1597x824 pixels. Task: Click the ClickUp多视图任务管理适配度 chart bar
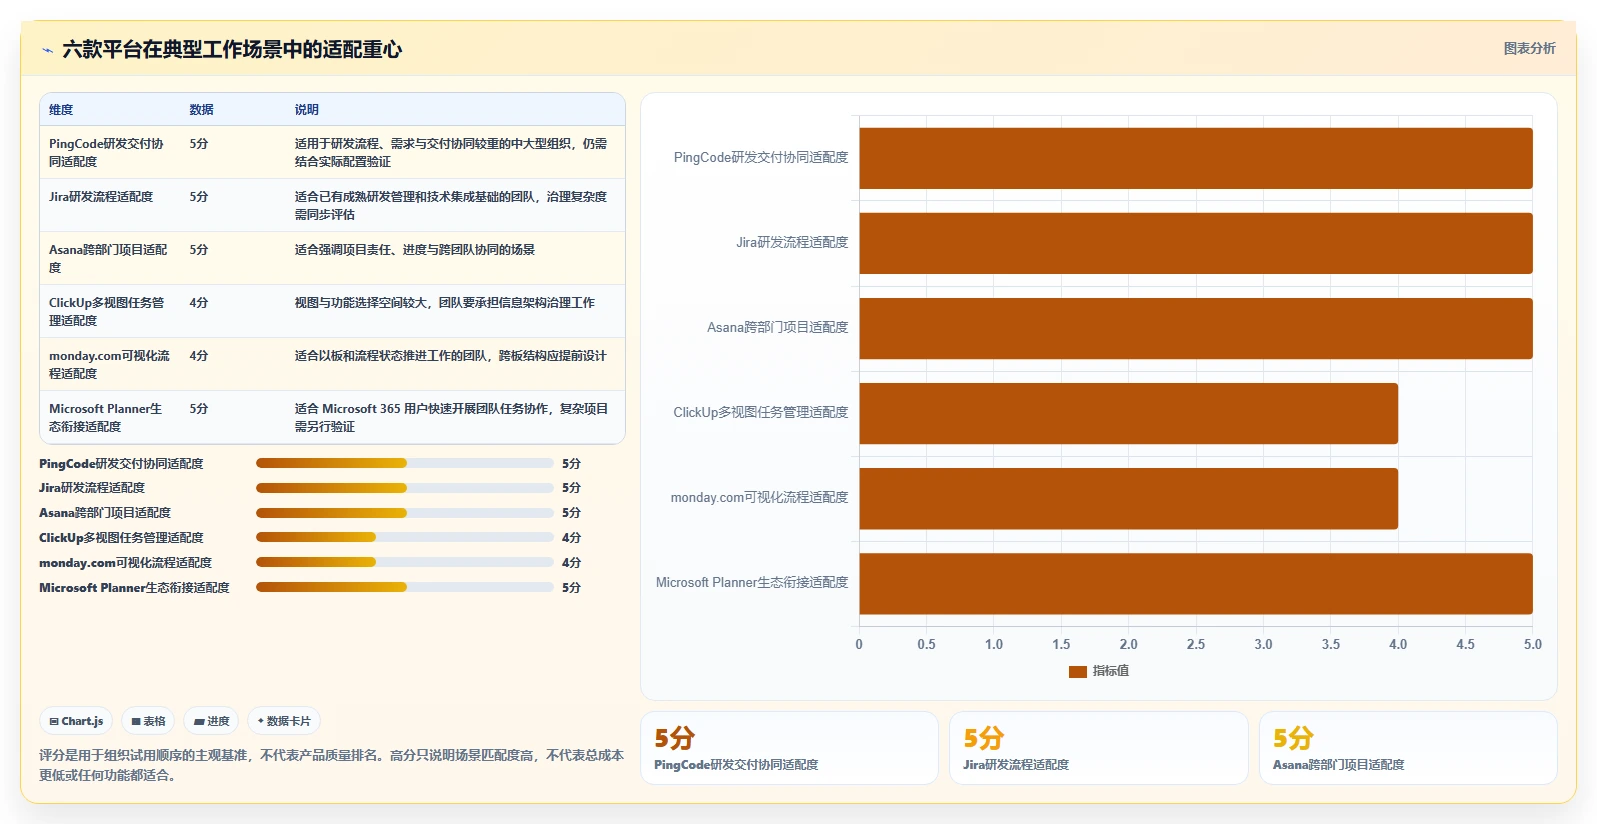coord(1128,413)
